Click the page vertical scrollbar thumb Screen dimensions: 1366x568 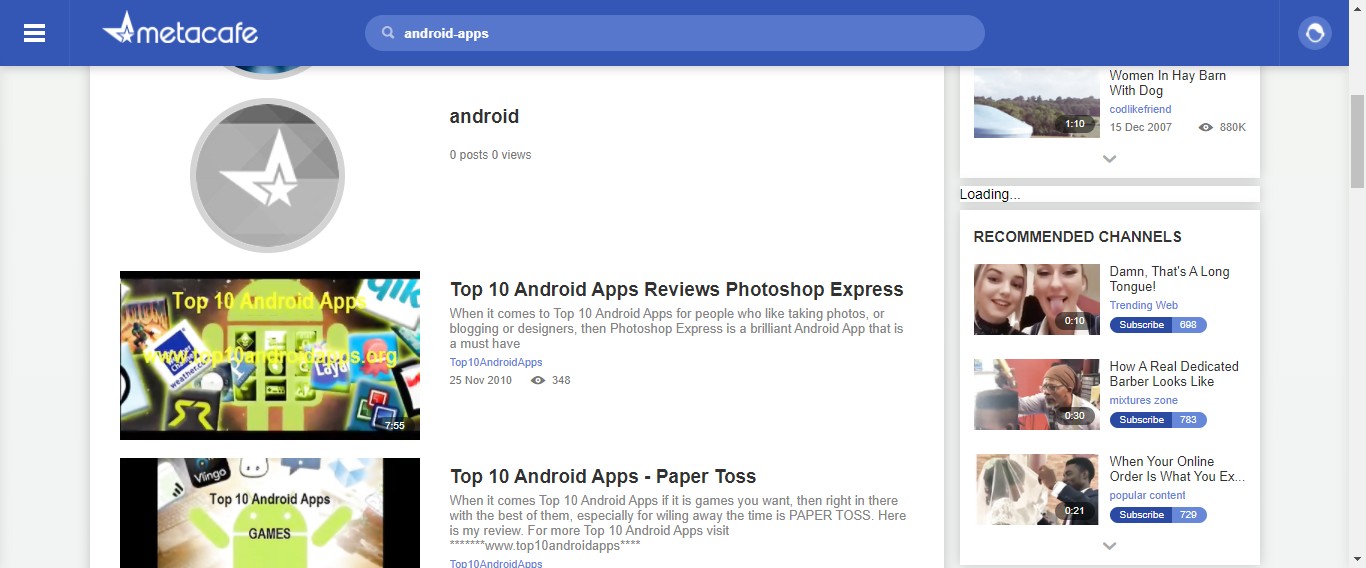(1357, 141)
